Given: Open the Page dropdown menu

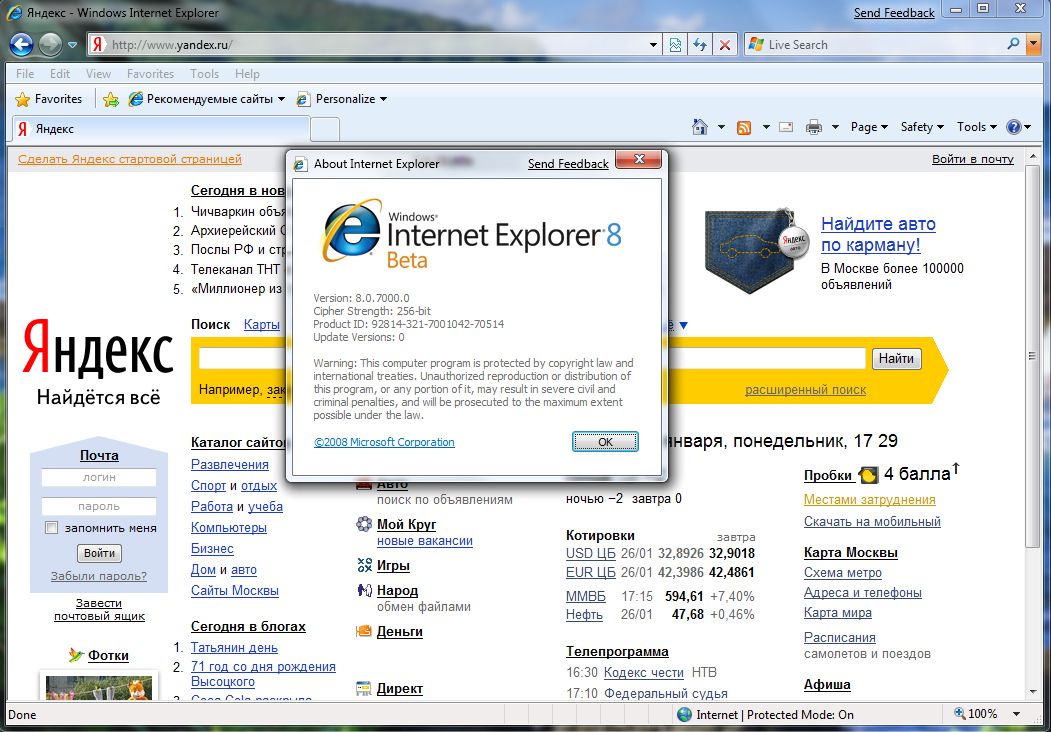Looking at the screenshot, I should [x=869, y=127].
